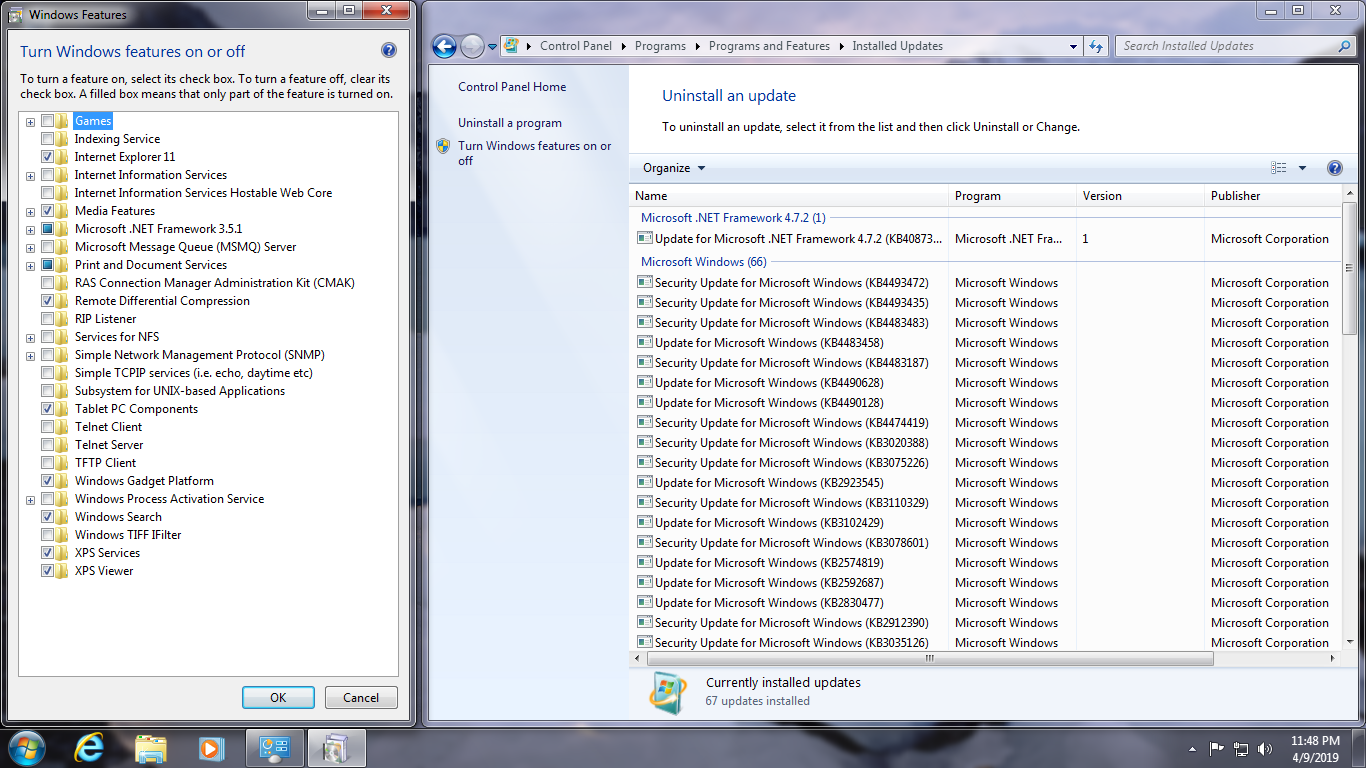Expand Microsoft .NET Framework 3.5.1 node

(31, 230)
